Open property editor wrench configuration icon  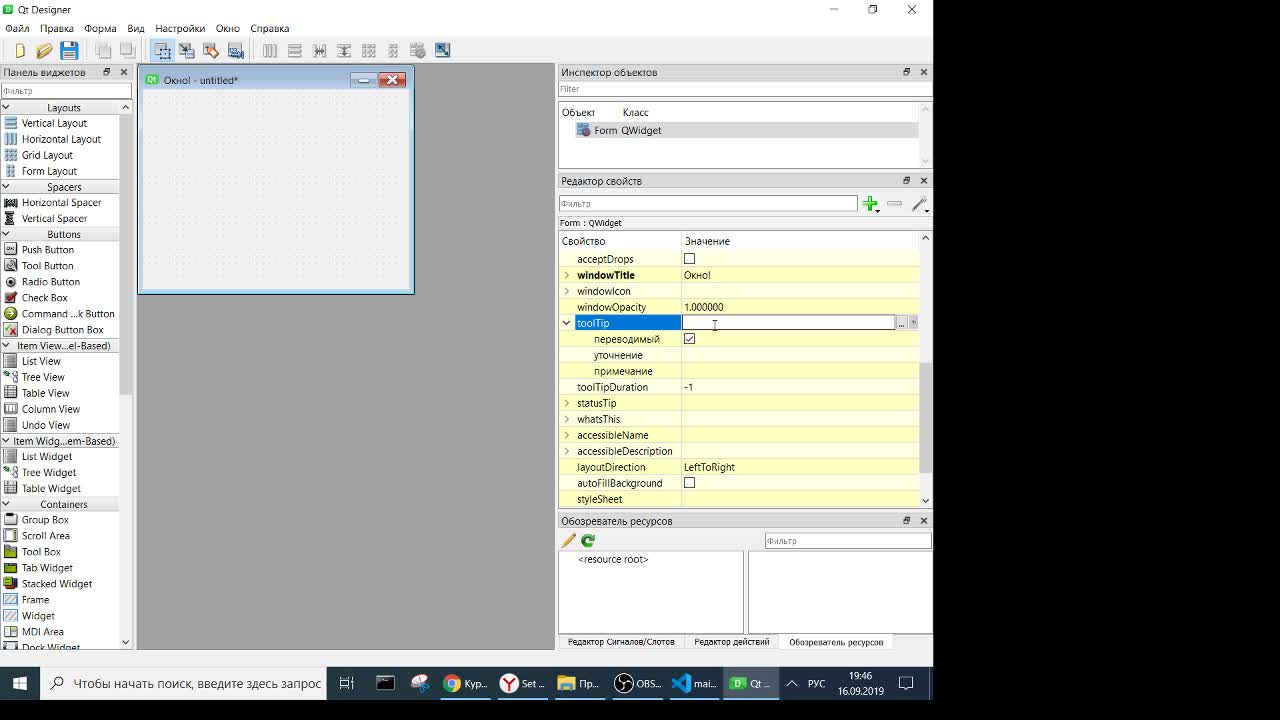pyautogui.click(x=920, y=204)
